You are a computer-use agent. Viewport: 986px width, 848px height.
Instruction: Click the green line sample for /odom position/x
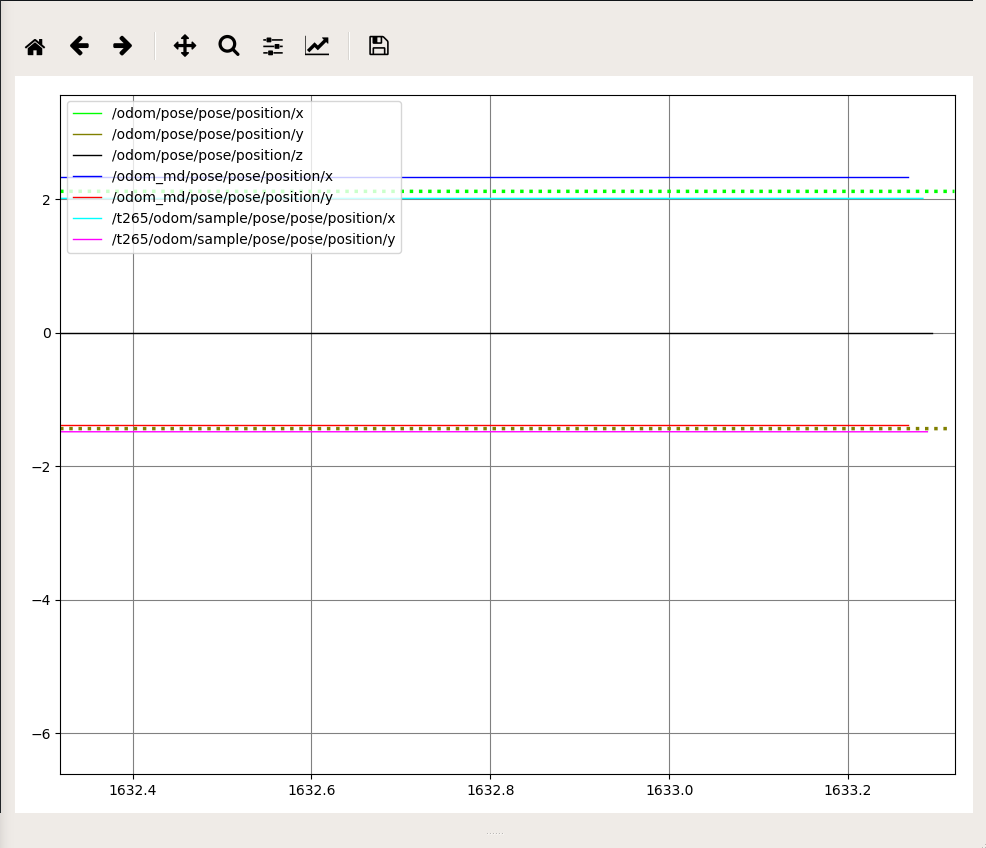[x=87, y=113]
